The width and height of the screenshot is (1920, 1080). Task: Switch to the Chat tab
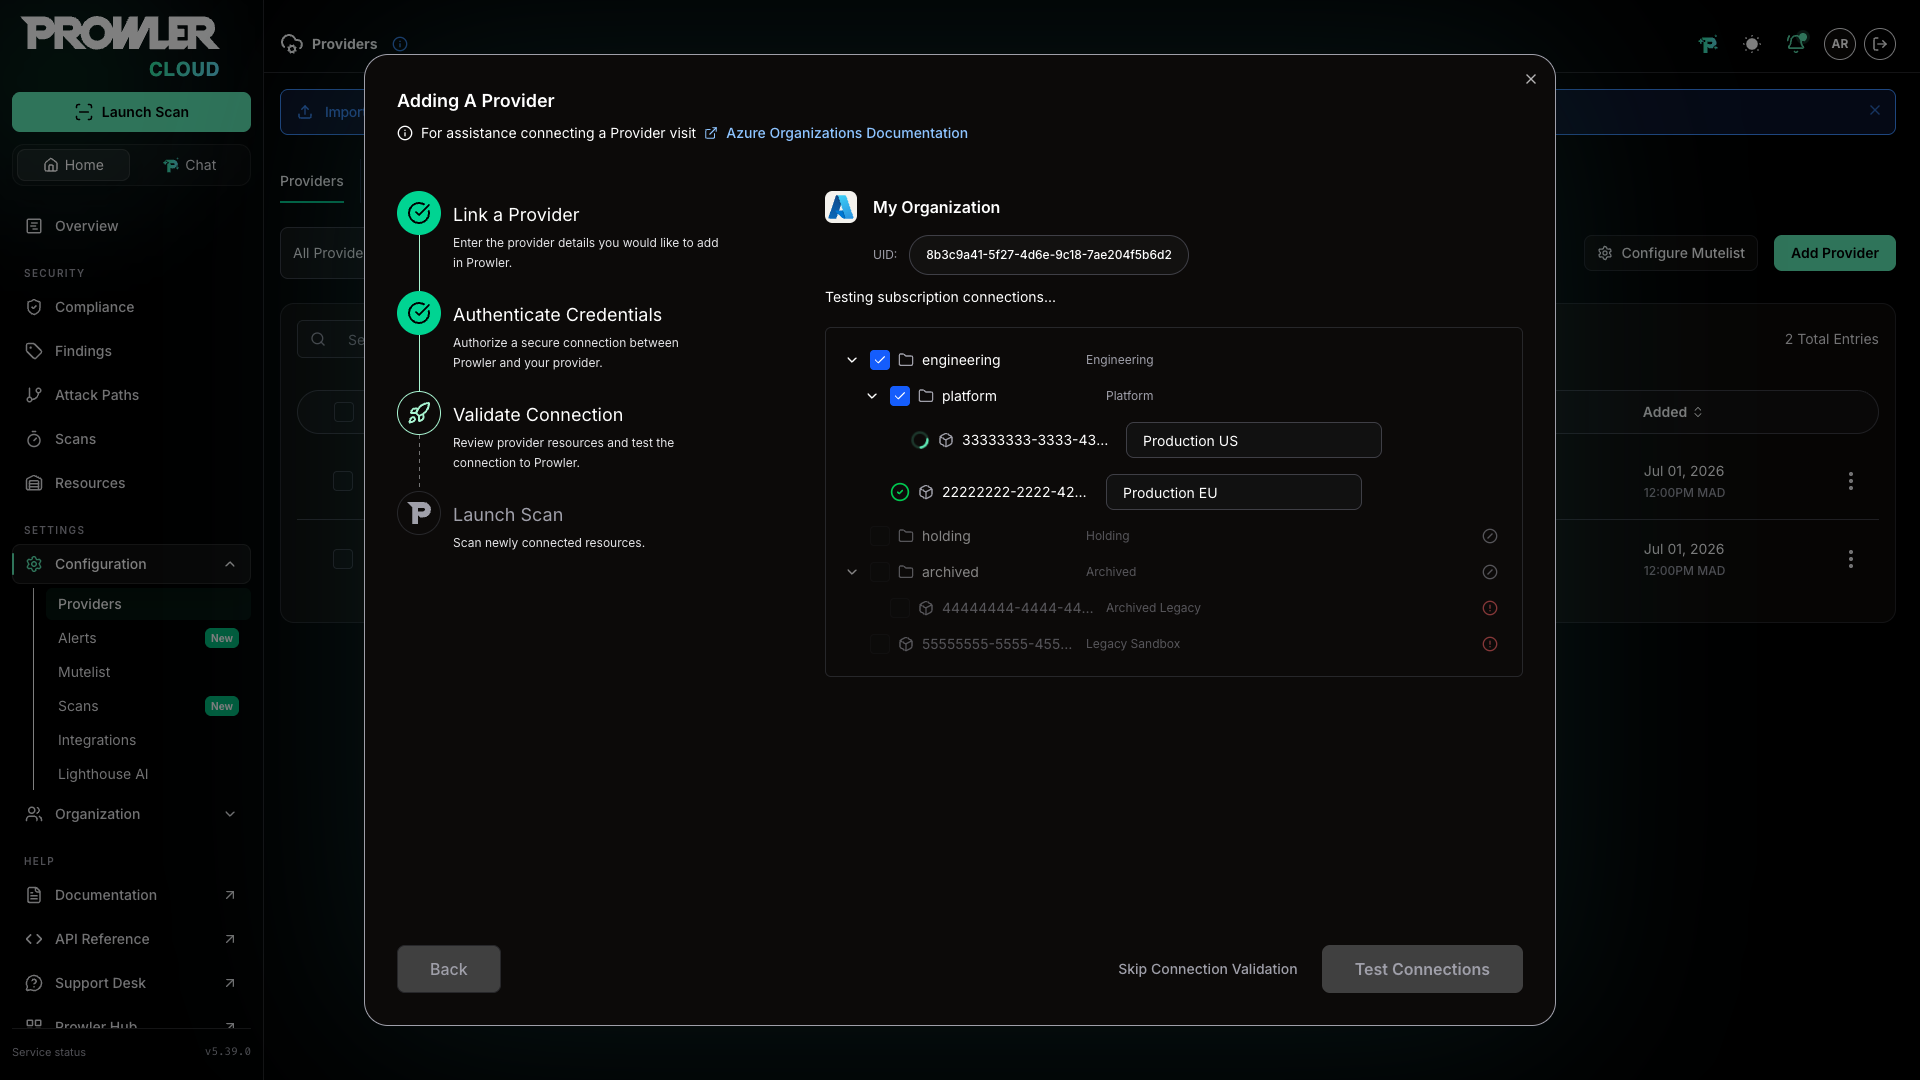190,165
